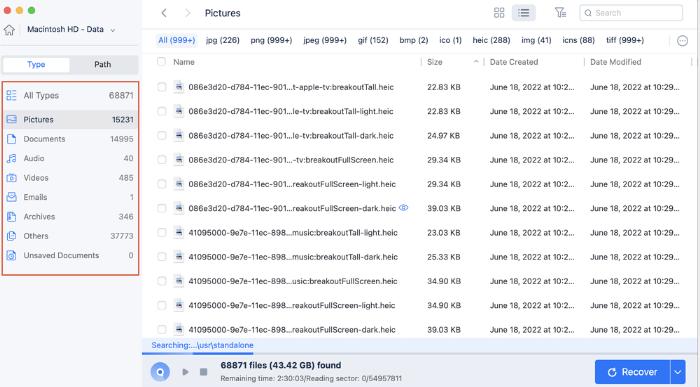Viewport: 700px width, 387px height.
Task: Switch to list view icon
Action: (x=524, y=13)
